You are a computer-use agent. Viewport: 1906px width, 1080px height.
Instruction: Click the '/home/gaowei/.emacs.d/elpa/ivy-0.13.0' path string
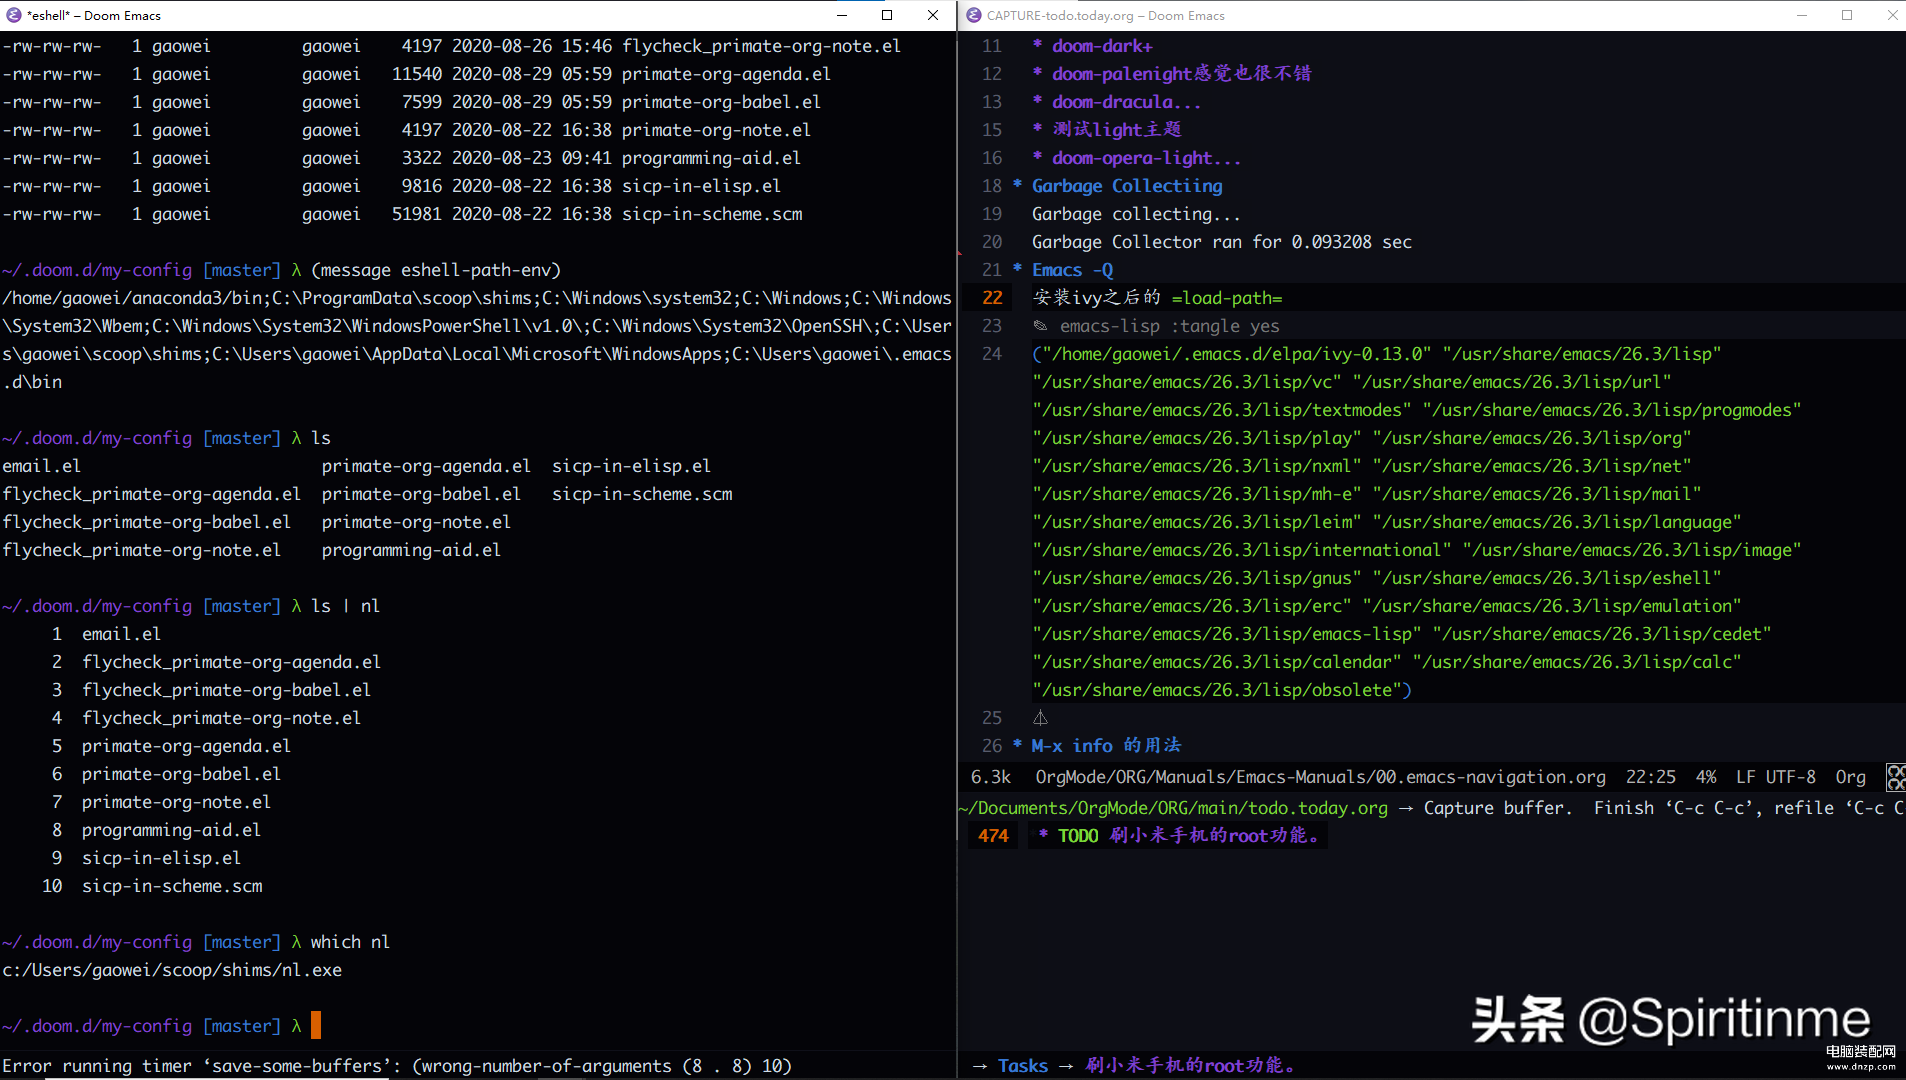click(x=1237, y=354)
